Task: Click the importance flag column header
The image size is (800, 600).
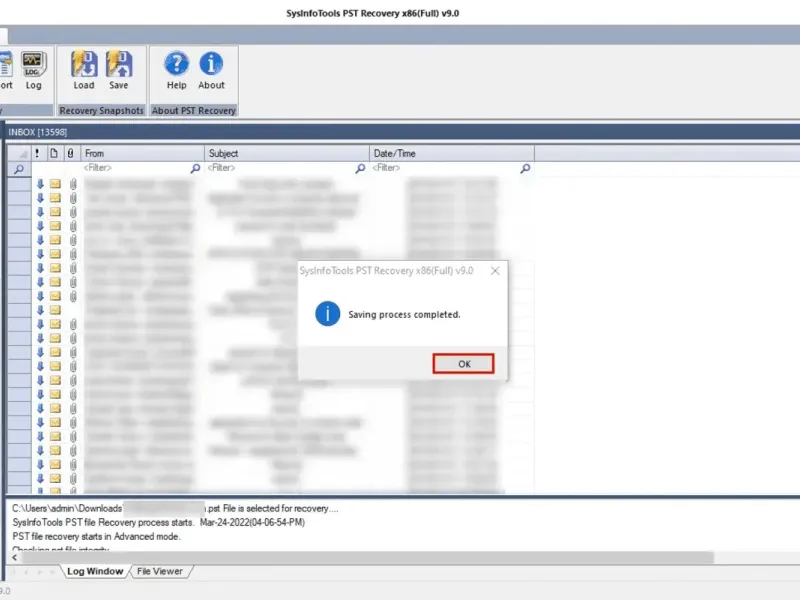Action: 37,153
